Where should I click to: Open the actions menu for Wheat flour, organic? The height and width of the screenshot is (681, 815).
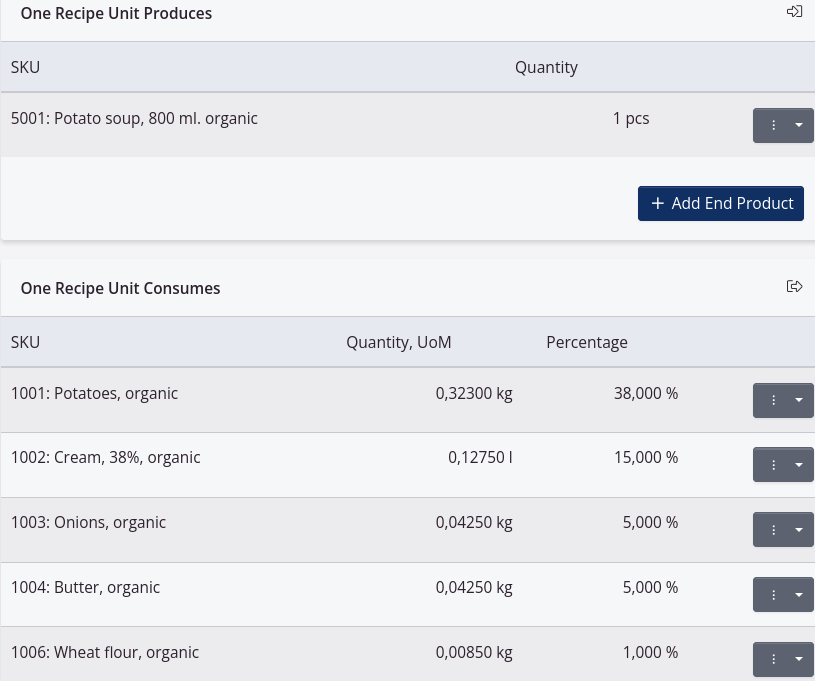(773, 659)
